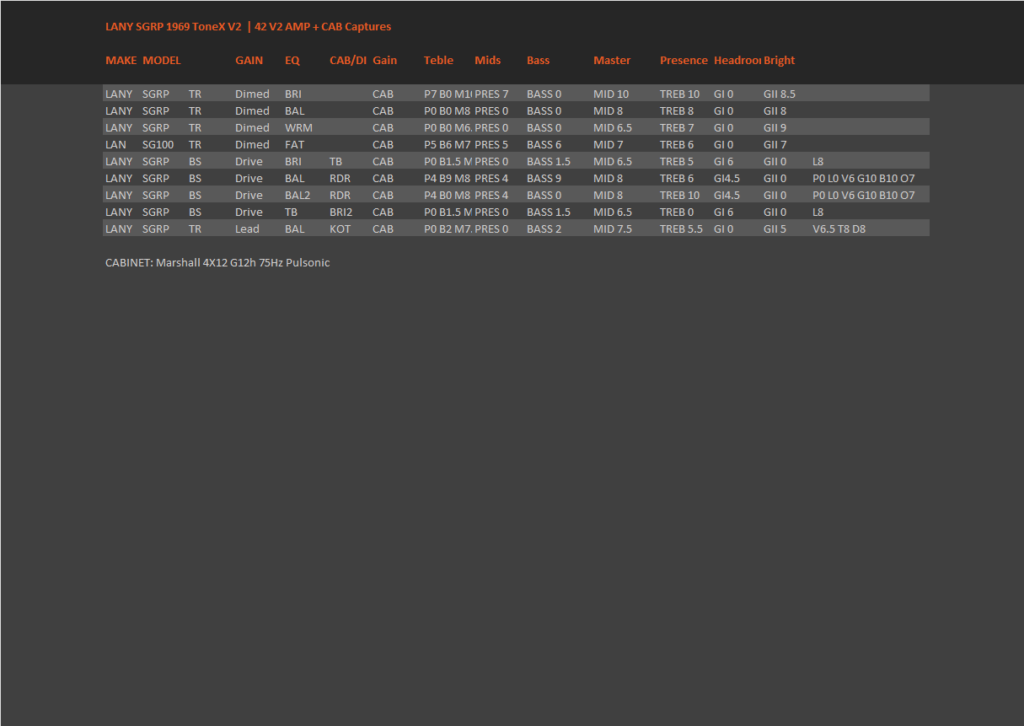Viewport: 1024px width, 726px height.
Task: Click the EQ column header
Action: tap(292, 60)
